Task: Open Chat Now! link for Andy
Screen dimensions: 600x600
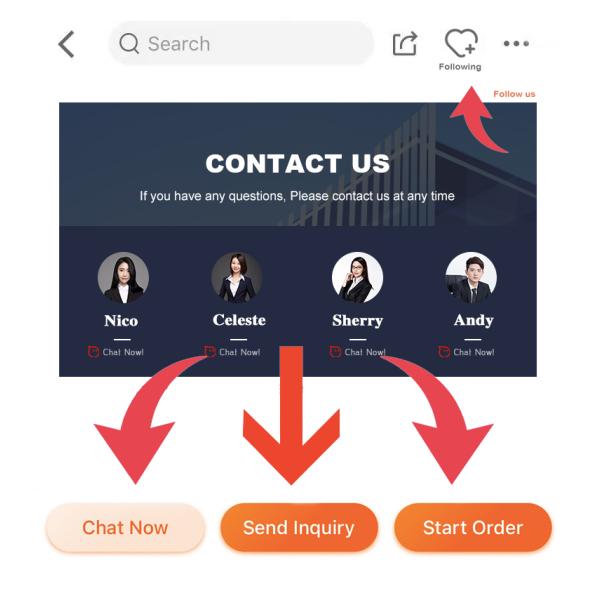Action: [474, 352]
